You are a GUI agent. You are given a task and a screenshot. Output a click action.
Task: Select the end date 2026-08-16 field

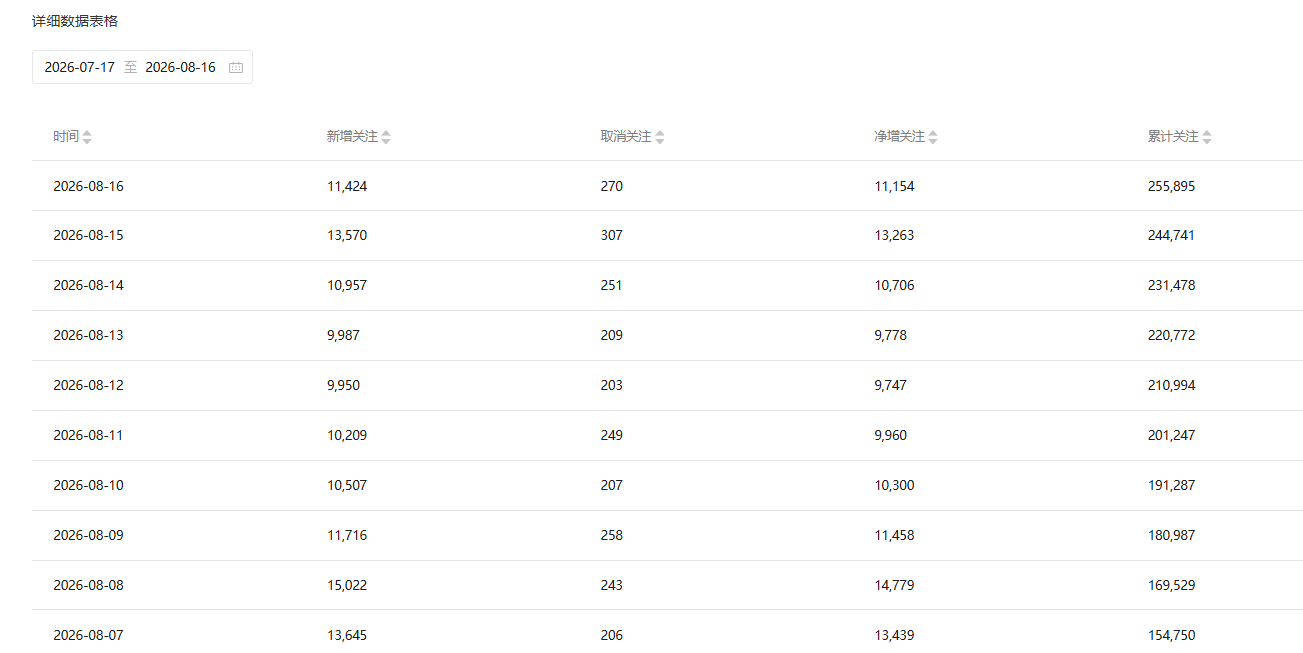[181, 67]
